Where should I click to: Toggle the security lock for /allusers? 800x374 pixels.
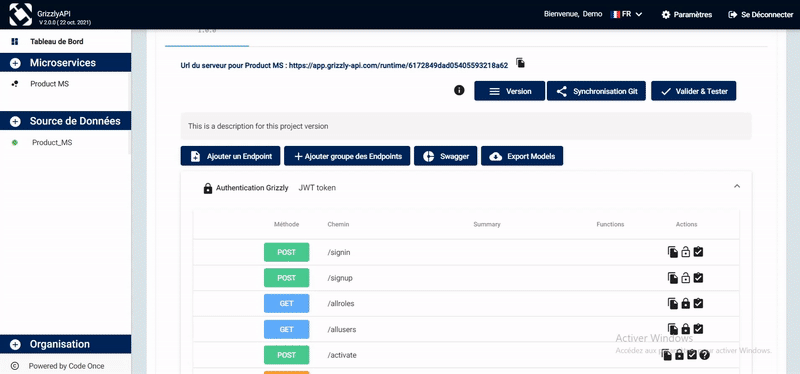click(x=686, y=329)
